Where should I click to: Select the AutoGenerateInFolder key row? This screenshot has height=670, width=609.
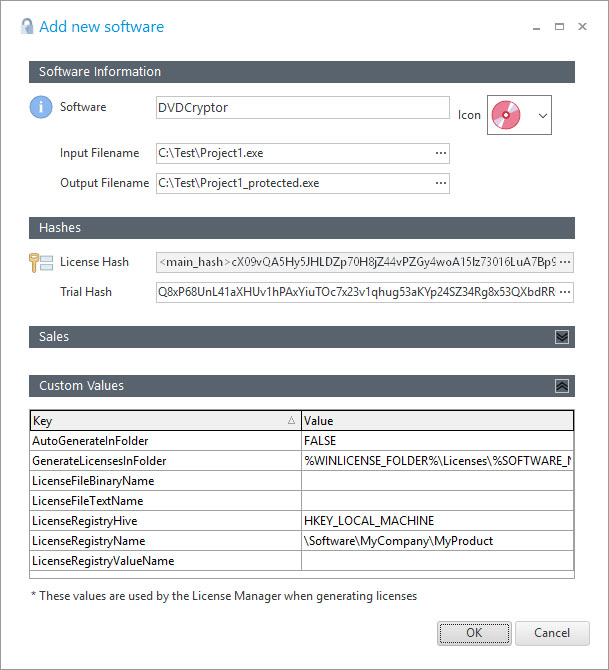coord(165,441)
